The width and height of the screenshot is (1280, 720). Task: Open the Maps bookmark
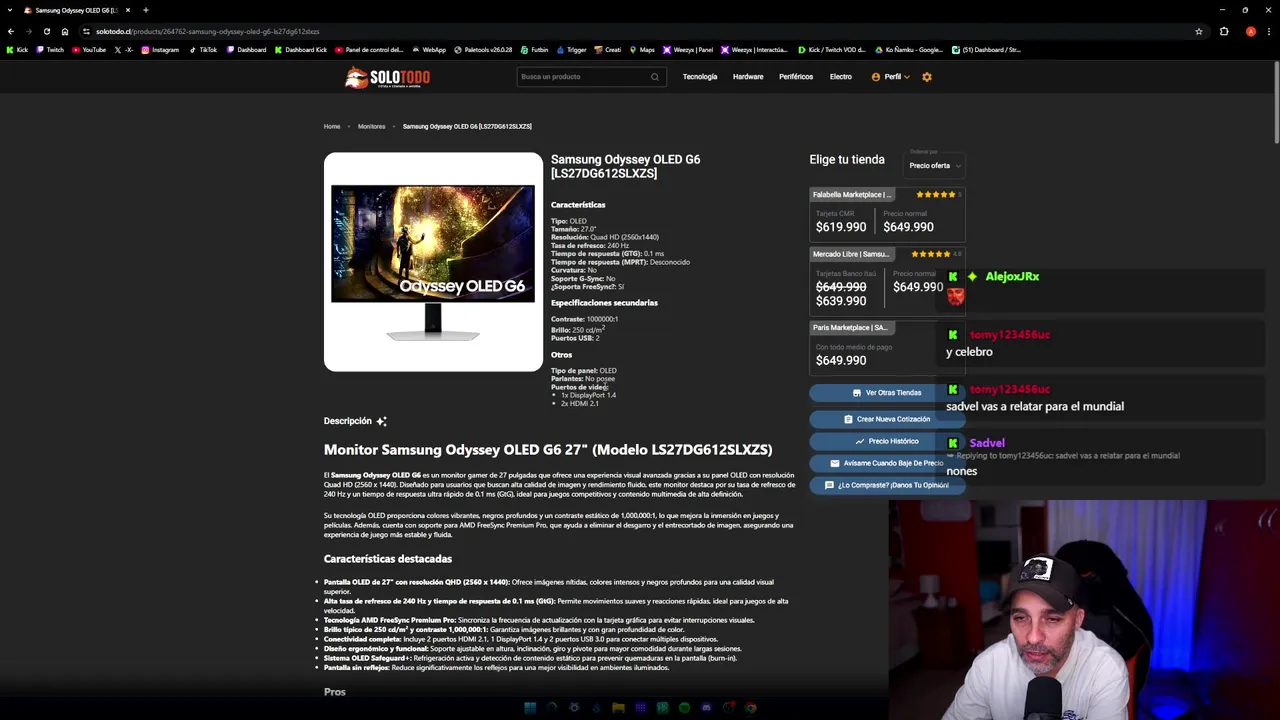pos(641,50)
